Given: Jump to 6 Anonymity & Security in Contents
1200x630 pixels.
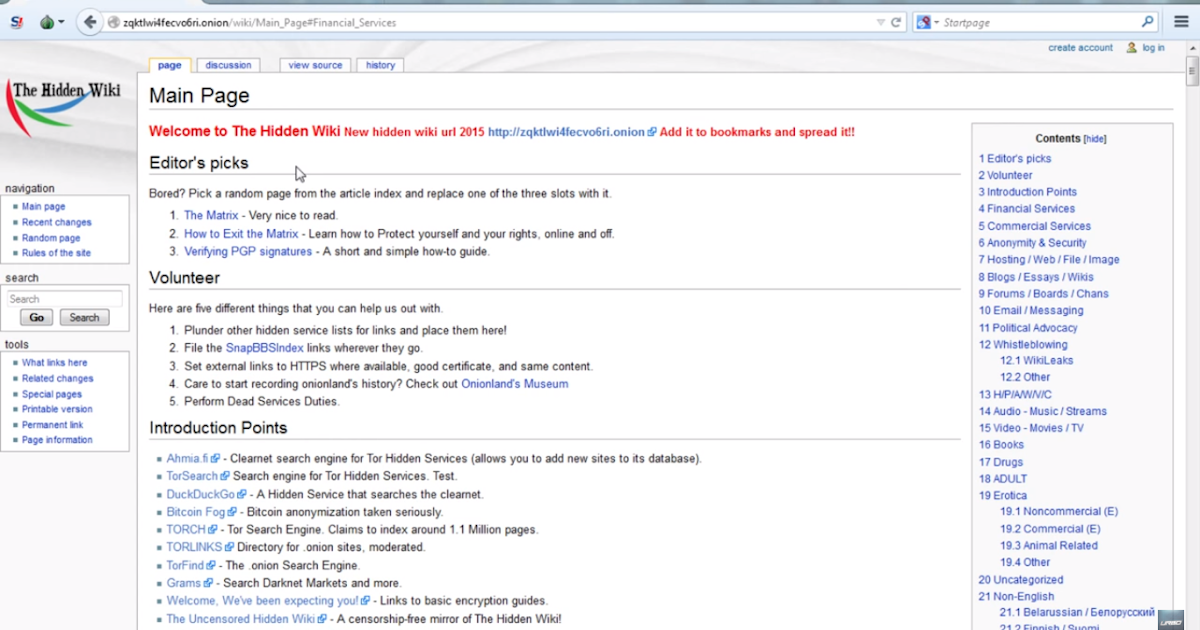Looking at the screenshot, I should click(x=1032, y=243).
